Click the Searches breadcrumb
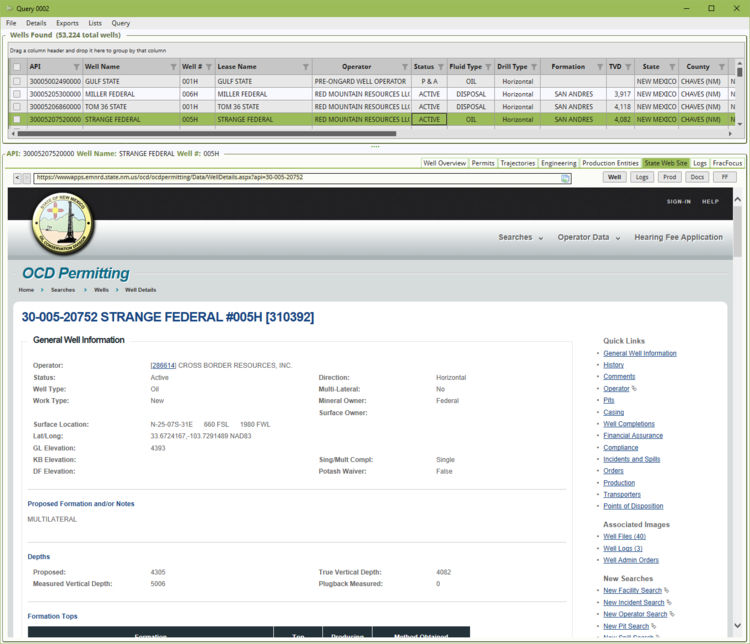The image size is (750, 644). point(63,290)
